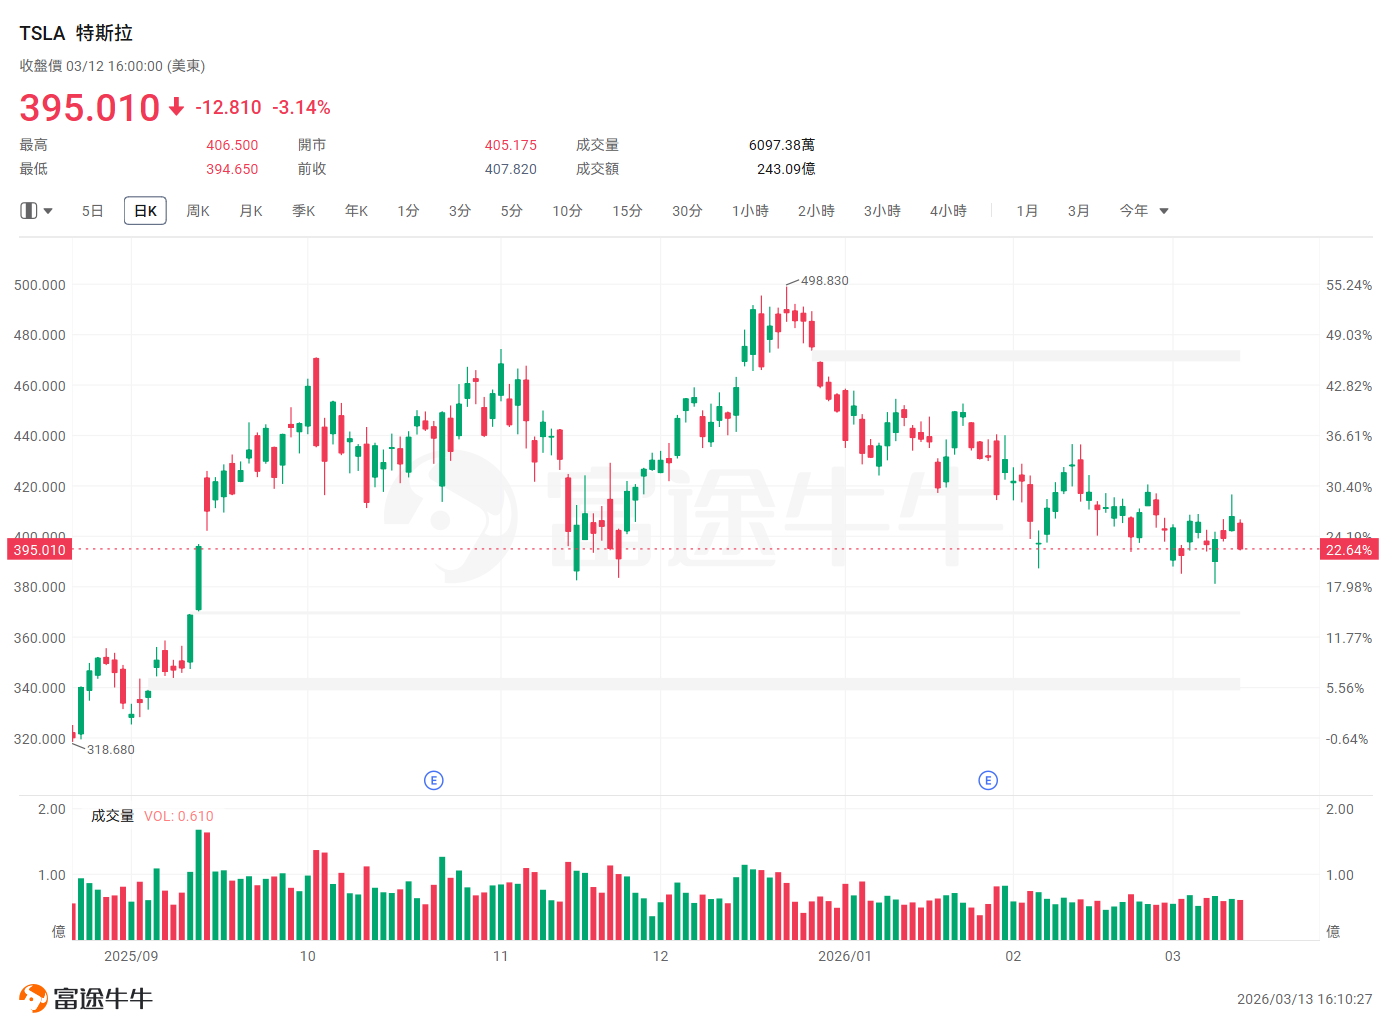Set range to 1月

(1027, 211)
